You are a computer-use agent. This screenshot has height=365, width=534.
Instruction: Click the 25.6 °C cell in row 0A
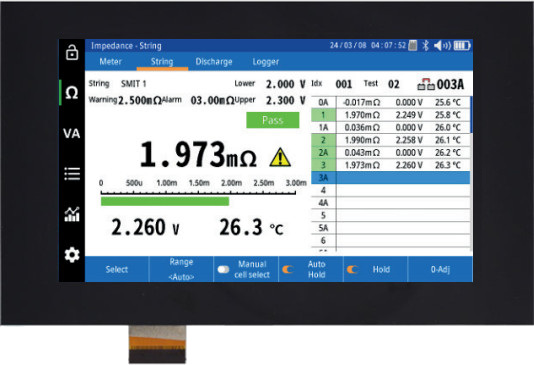(x=448, y=102)
